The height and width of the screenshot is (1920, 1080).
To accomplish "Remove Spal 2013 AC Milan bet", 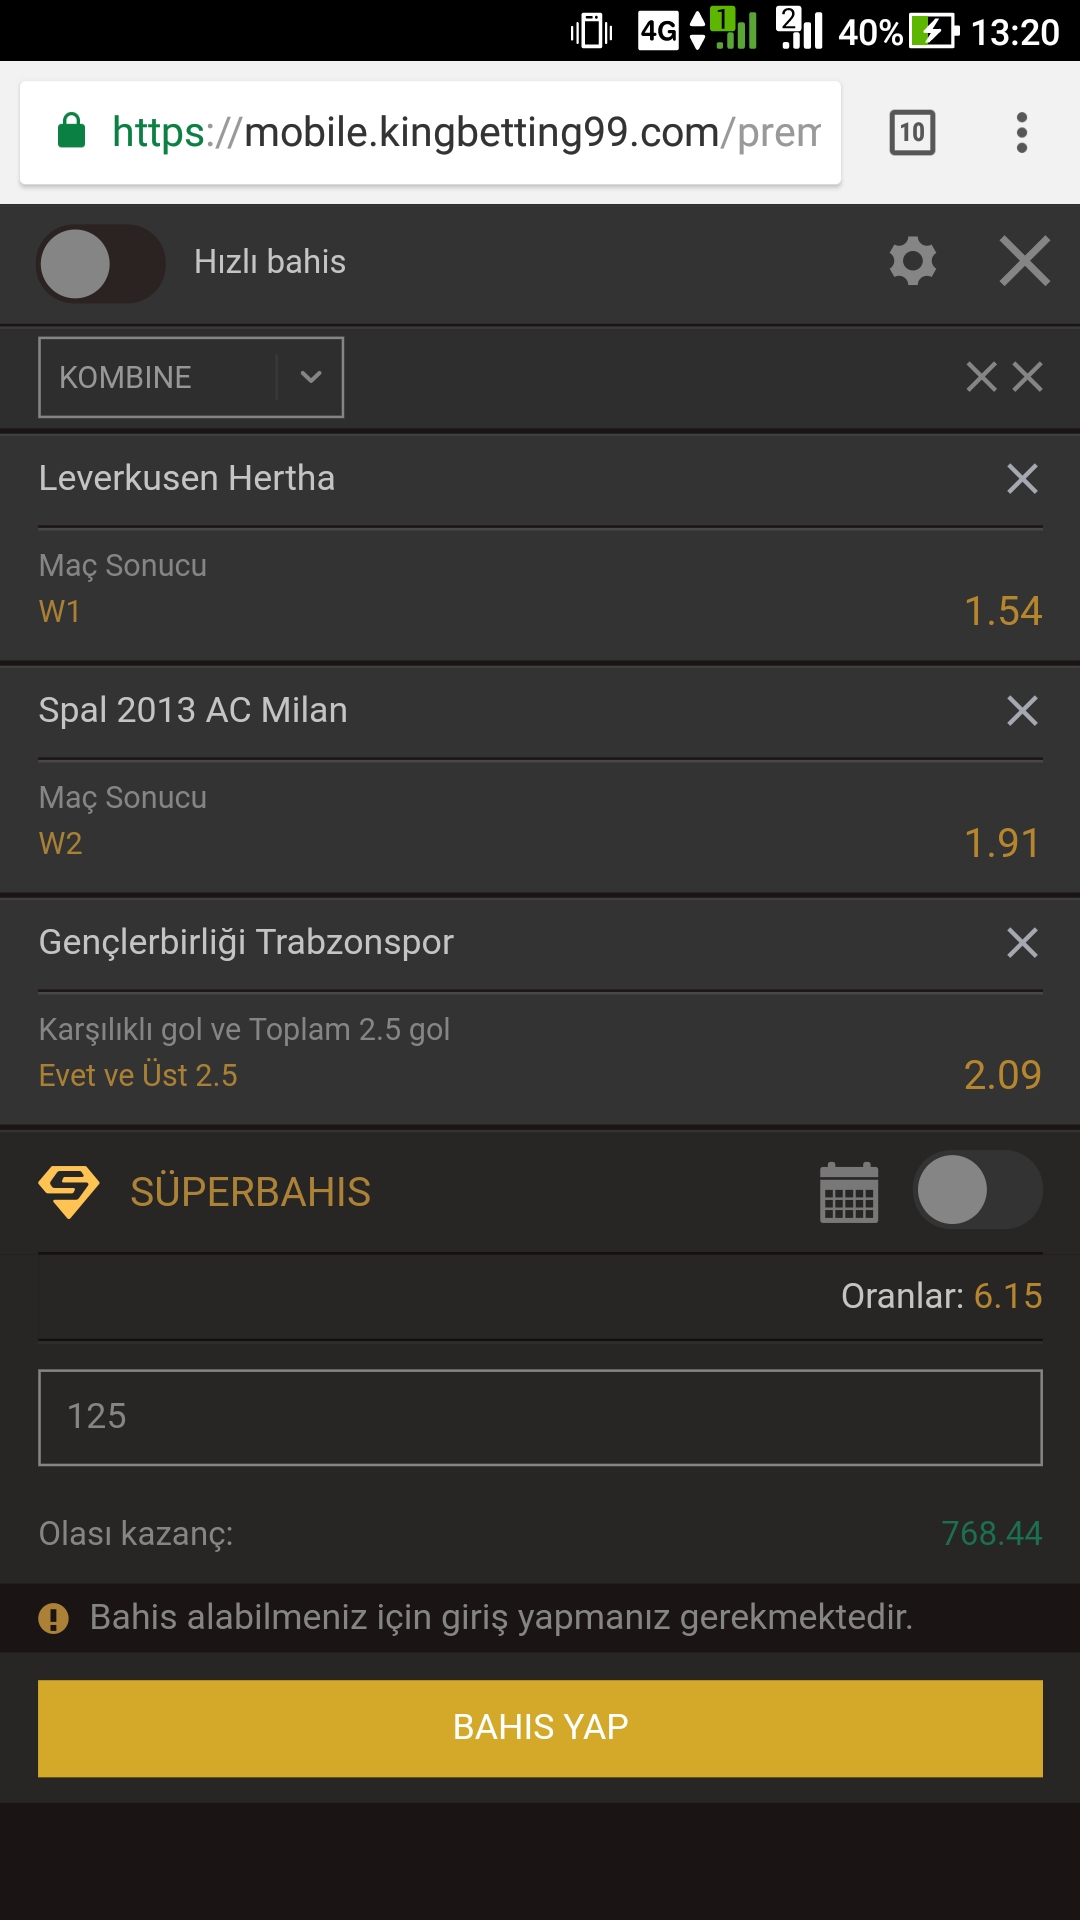I will click(1022, 711).
